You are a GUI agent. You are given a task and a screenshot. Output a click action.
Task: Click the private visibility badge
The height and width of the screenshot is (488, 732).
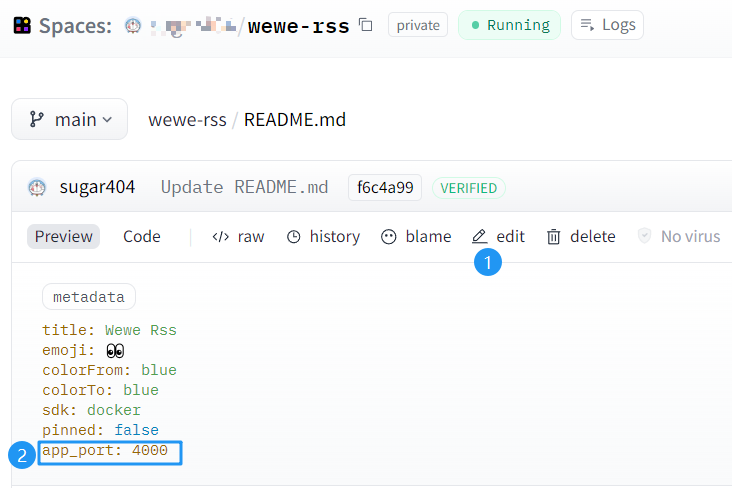coord(417,25)
